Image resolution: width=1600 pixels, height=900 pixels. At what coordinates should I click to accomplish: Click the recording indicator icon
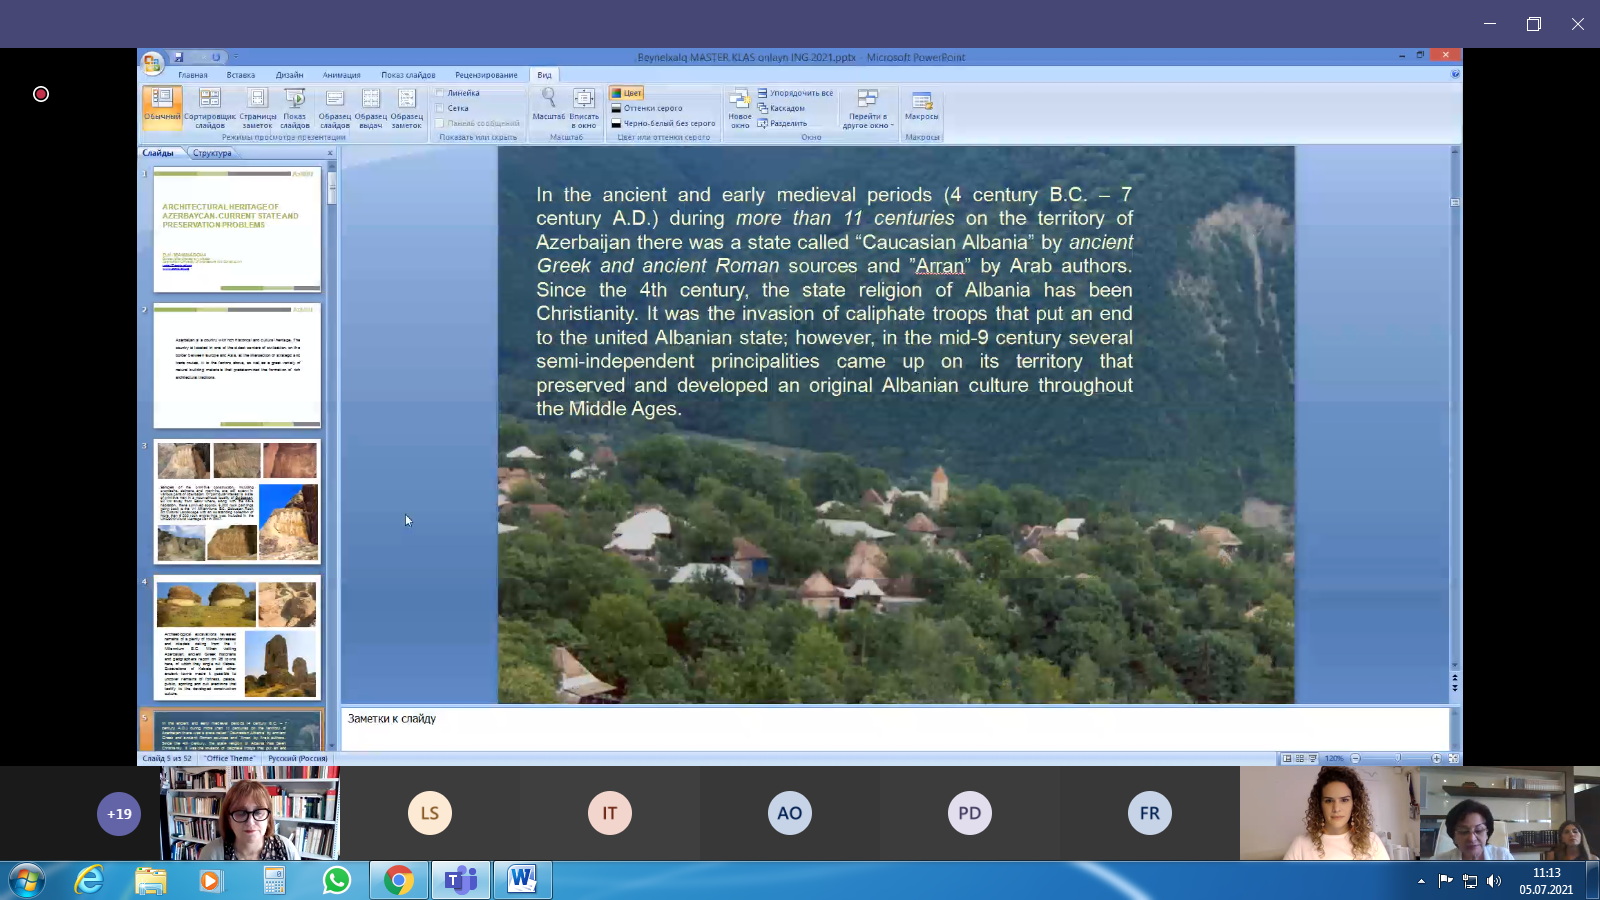click(x=41, y=94)
